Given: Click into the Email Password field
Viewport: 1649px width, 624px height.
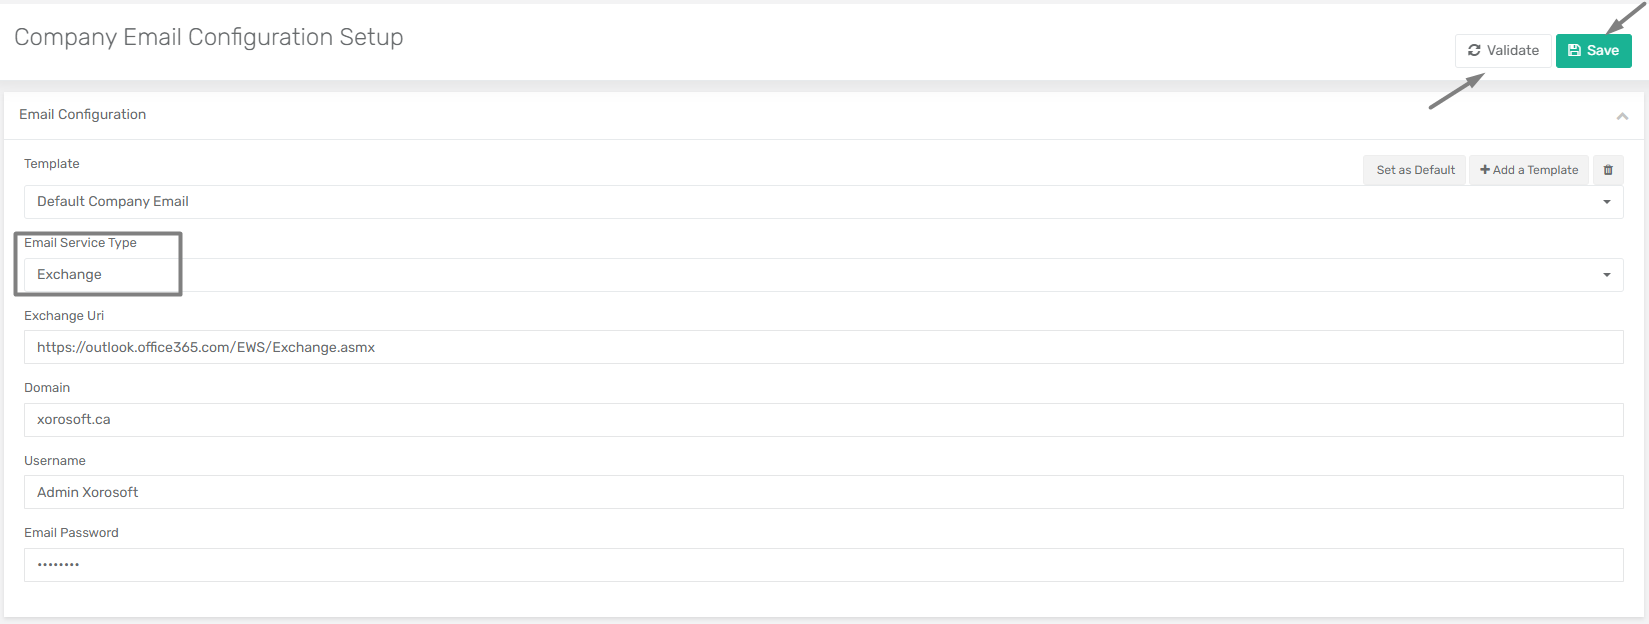Looking at the screenshot, I should 823,565.
